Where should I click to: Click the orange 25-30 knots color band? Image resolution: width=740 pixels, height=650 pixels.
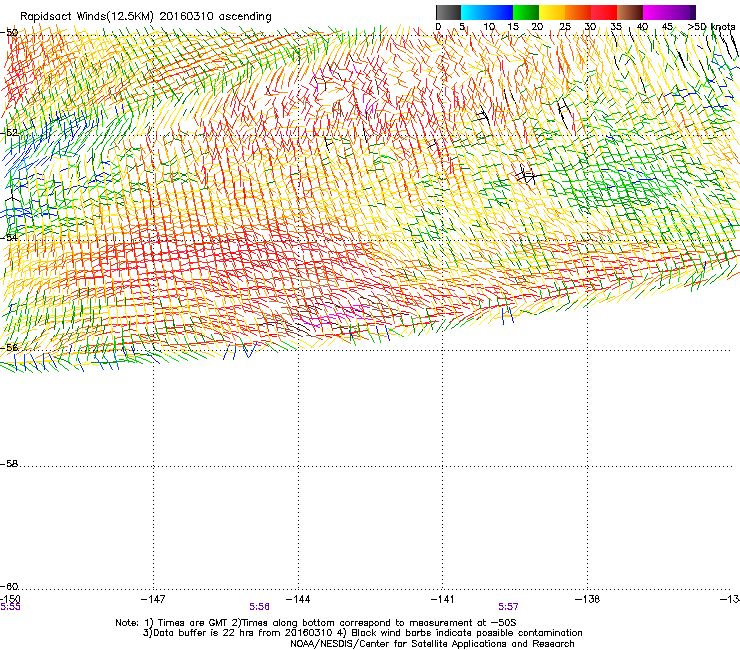[578, 12]
